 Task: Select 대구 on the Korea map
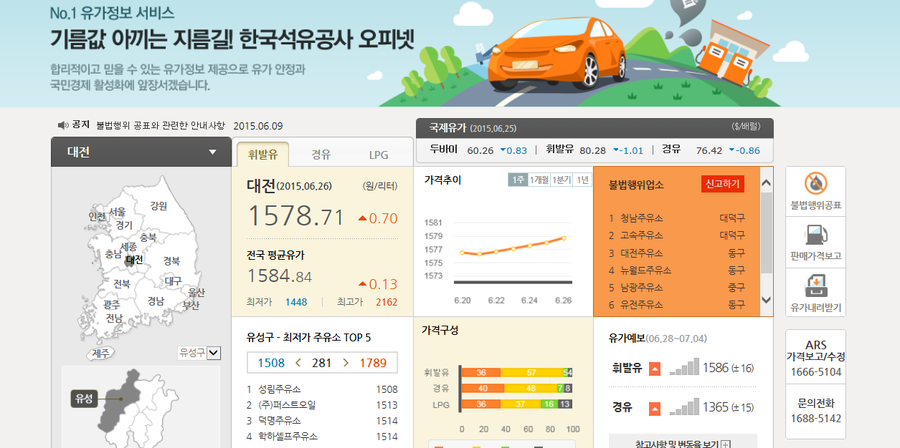click(173, 281)
